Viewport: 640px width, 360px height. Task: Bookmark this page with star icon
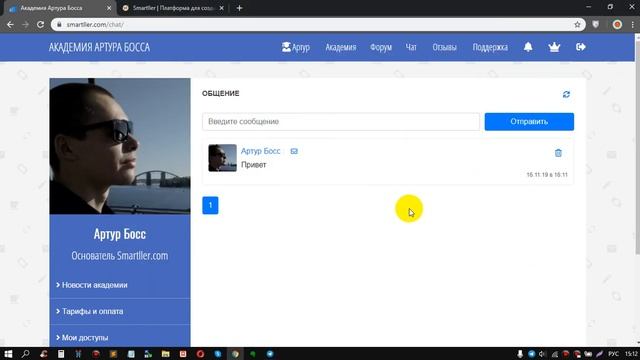tap(577, 24)
